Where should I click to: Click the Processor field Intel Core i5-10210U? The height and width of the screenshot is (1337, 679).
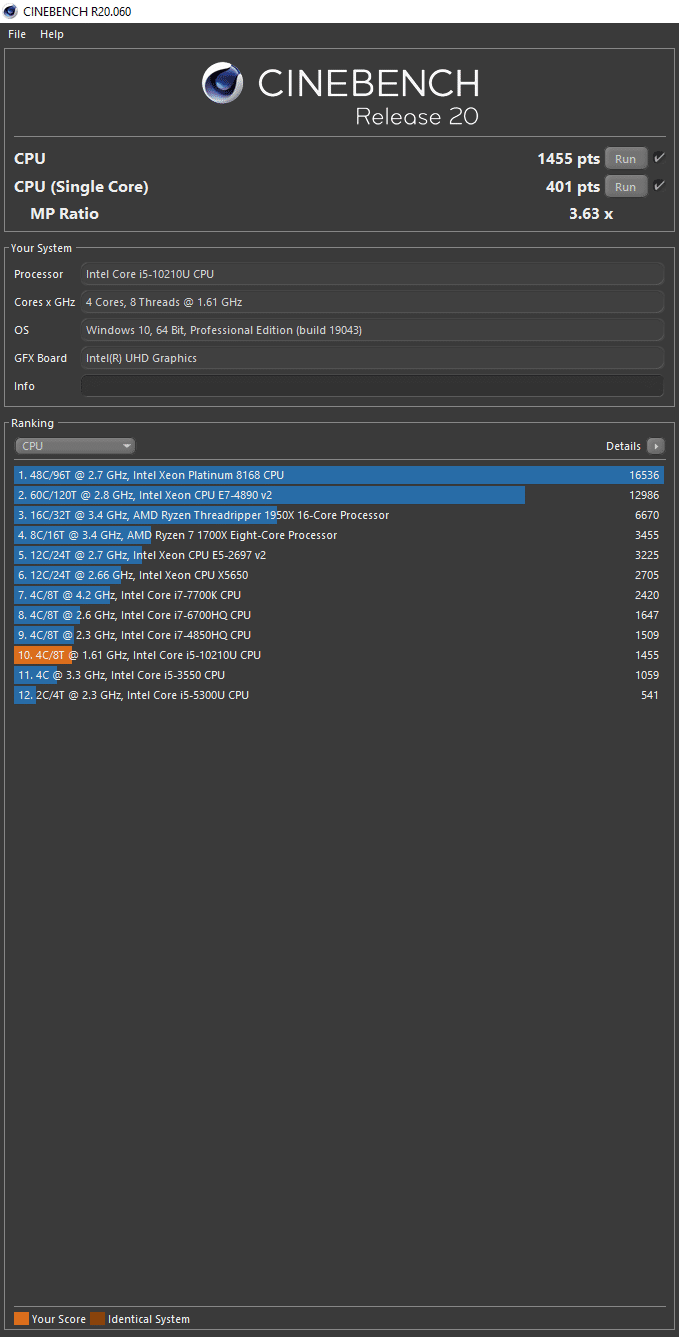click(372, 274)
